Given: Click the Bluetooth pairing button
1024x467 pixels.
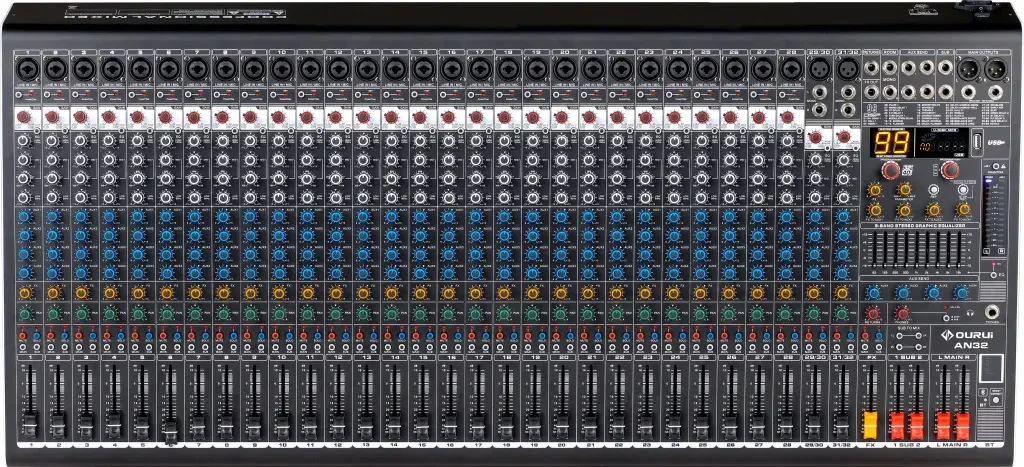Looking at the screenshot, I should coord(995,400).
